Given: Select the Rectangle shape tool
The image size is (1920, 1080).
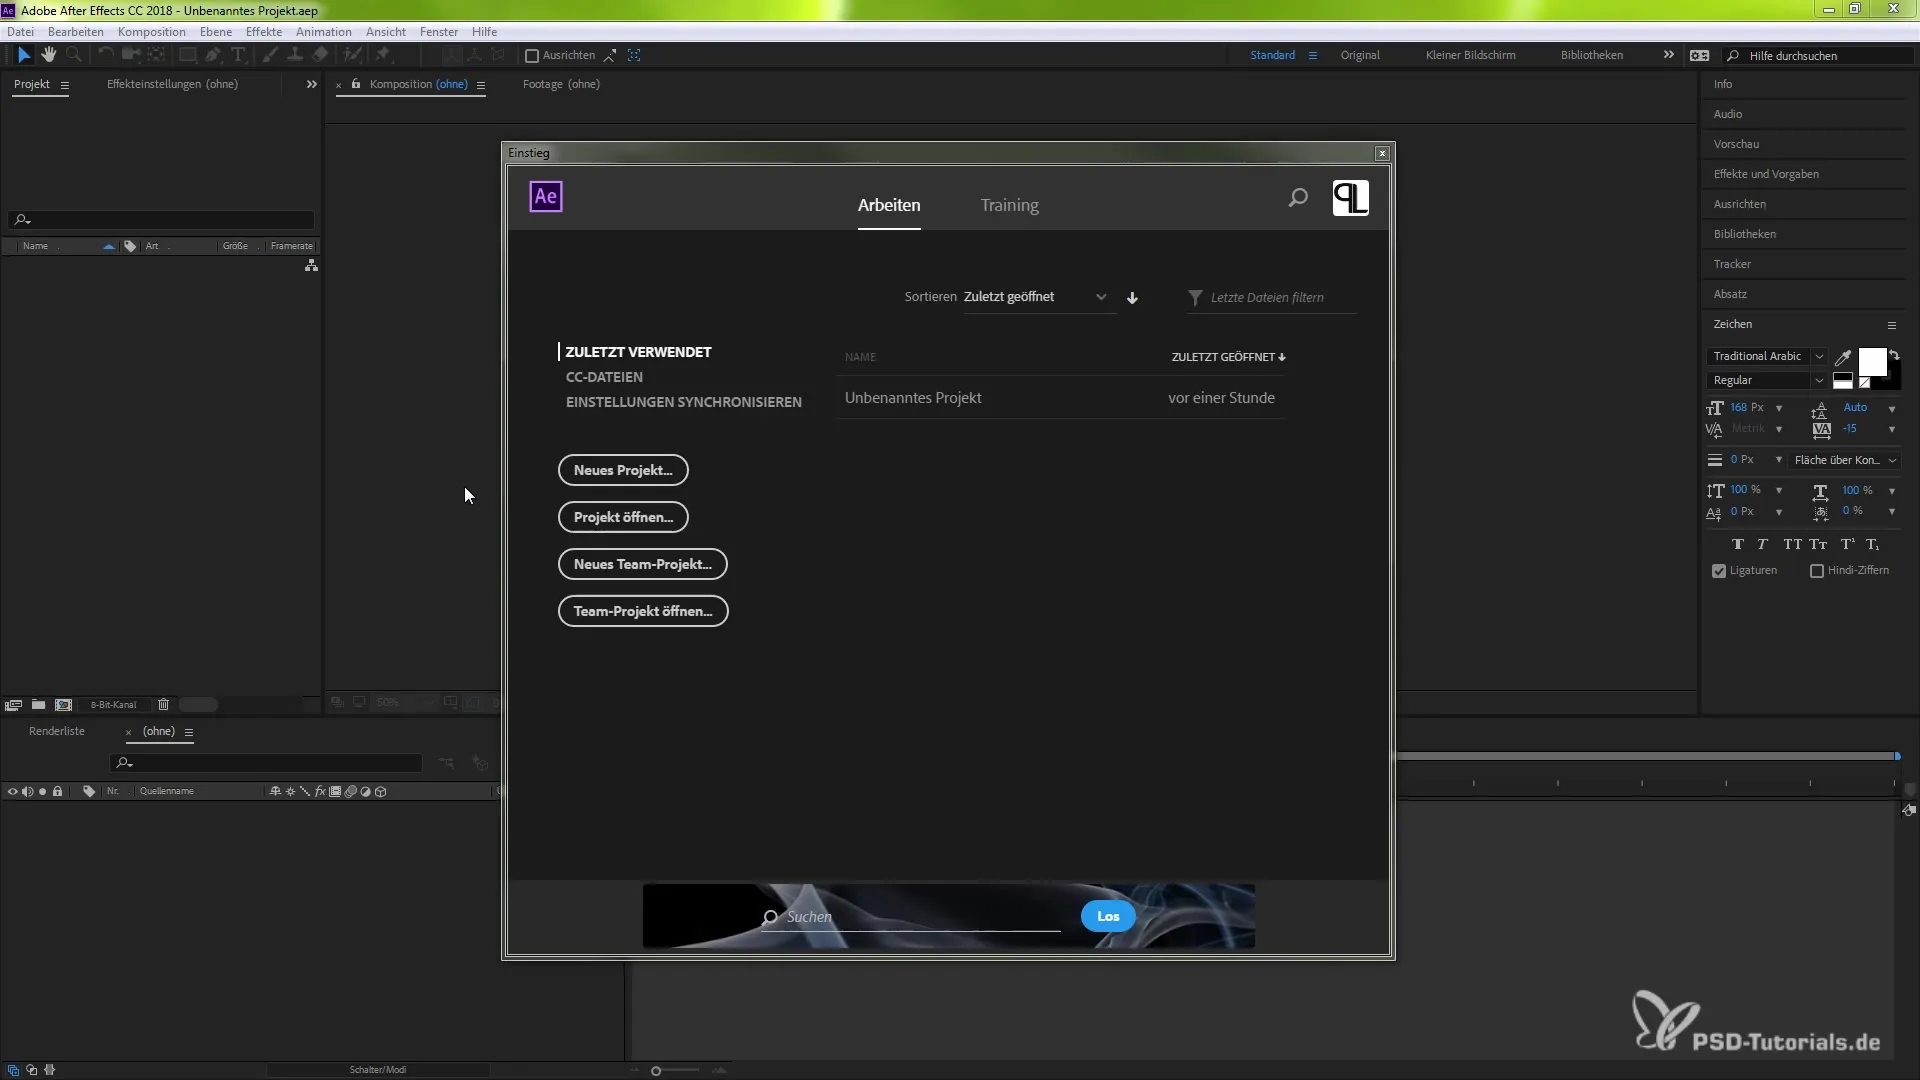Looking at the screenshot, I should (187, 55).
